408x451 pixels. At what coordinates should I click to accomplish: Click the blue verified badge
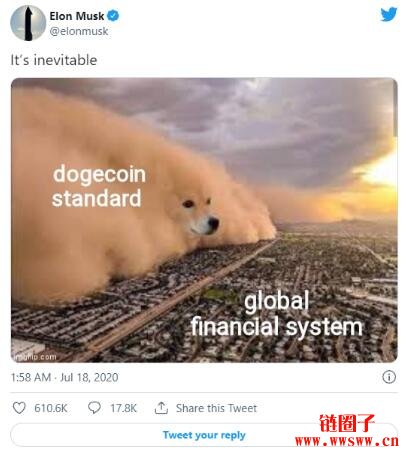113,16
